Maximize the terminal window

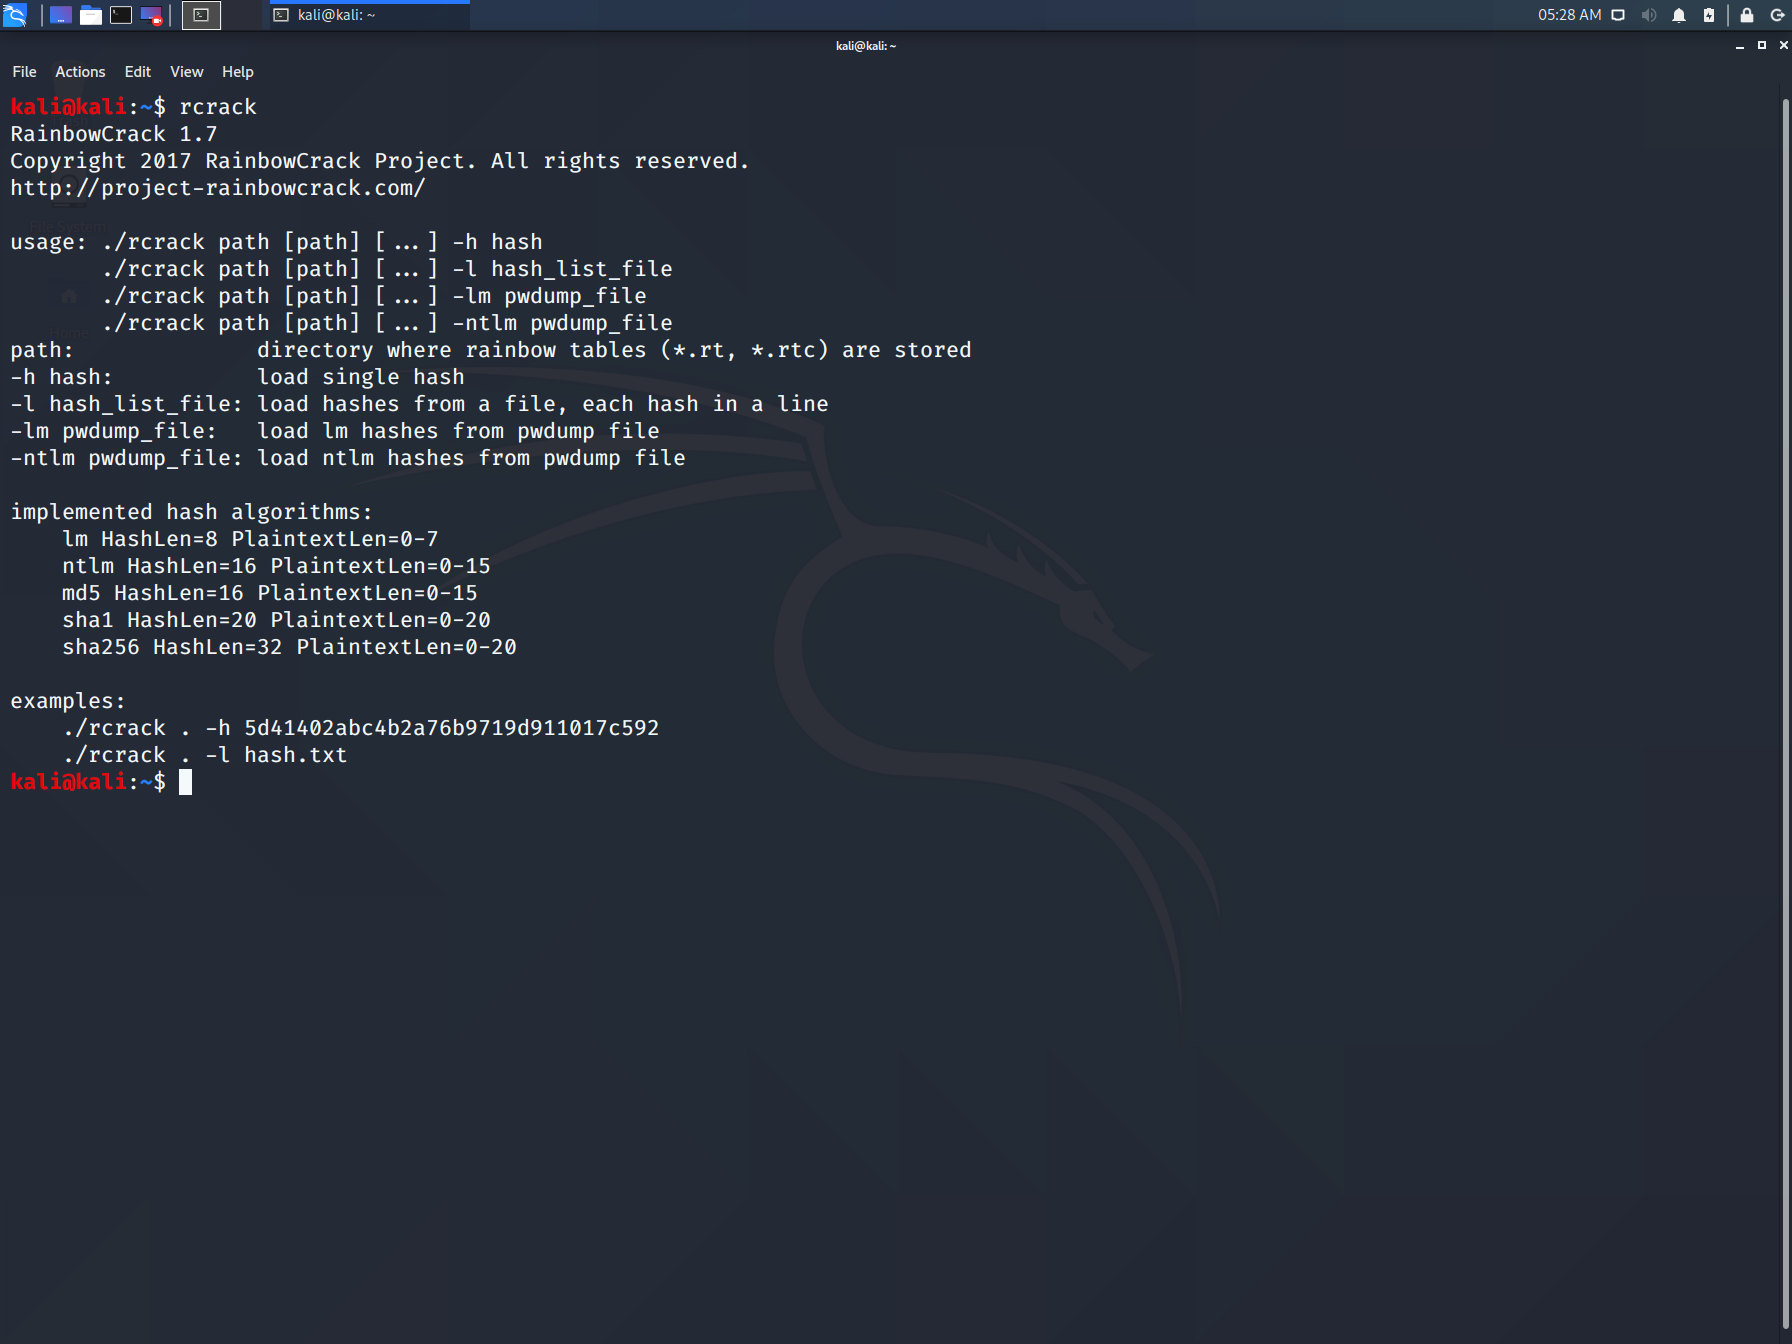pyautogui.click(x=1762, y=46)
